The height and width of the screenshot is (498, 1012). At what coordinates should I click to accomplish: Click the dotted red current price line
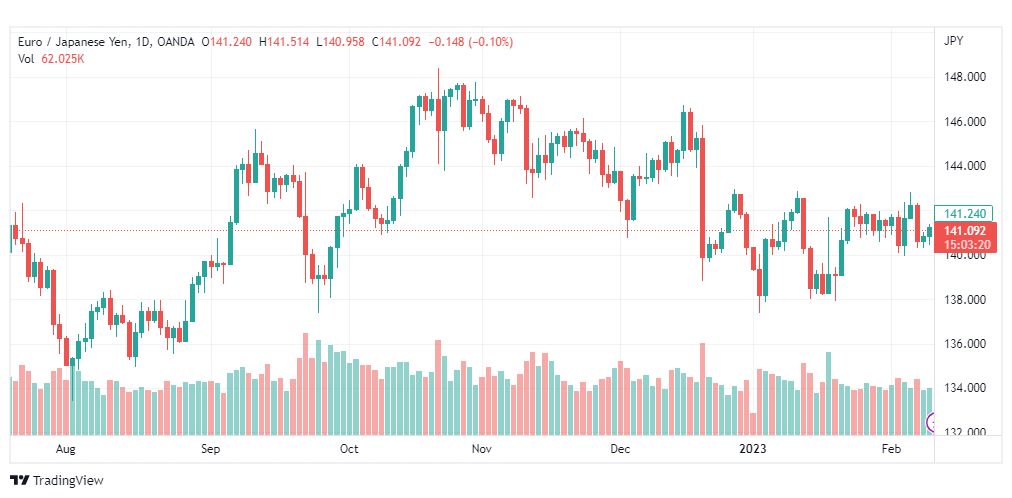click(471, 230)
